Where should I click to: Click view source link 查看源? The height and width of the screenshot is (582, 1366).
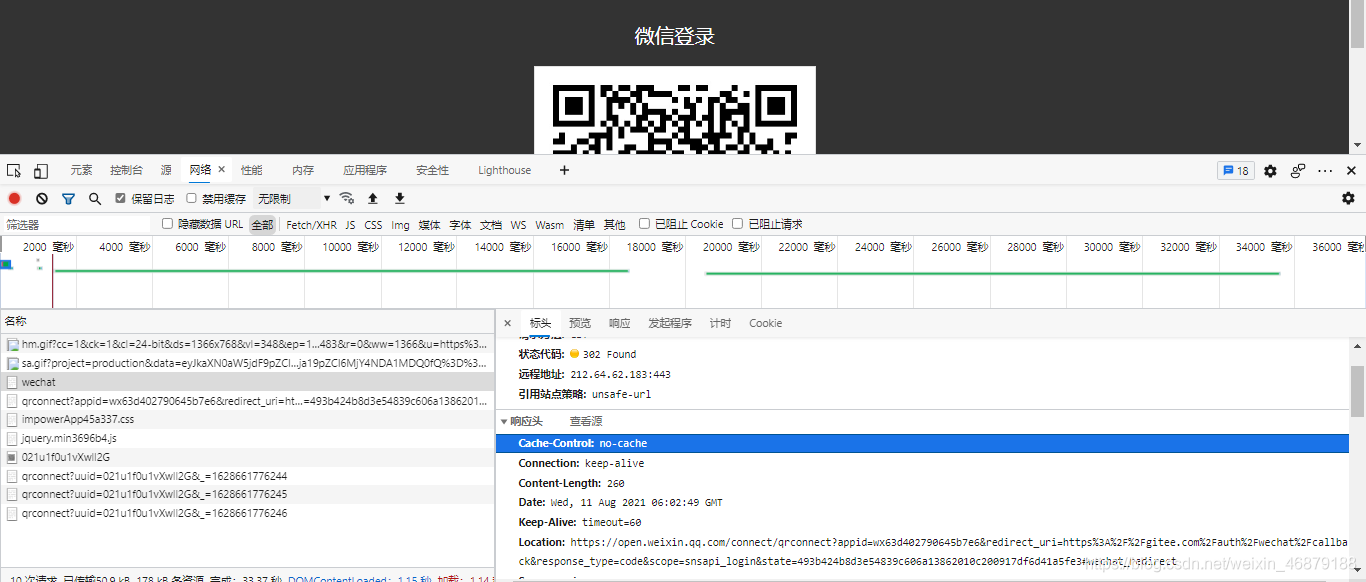click(x=586, y=421)
